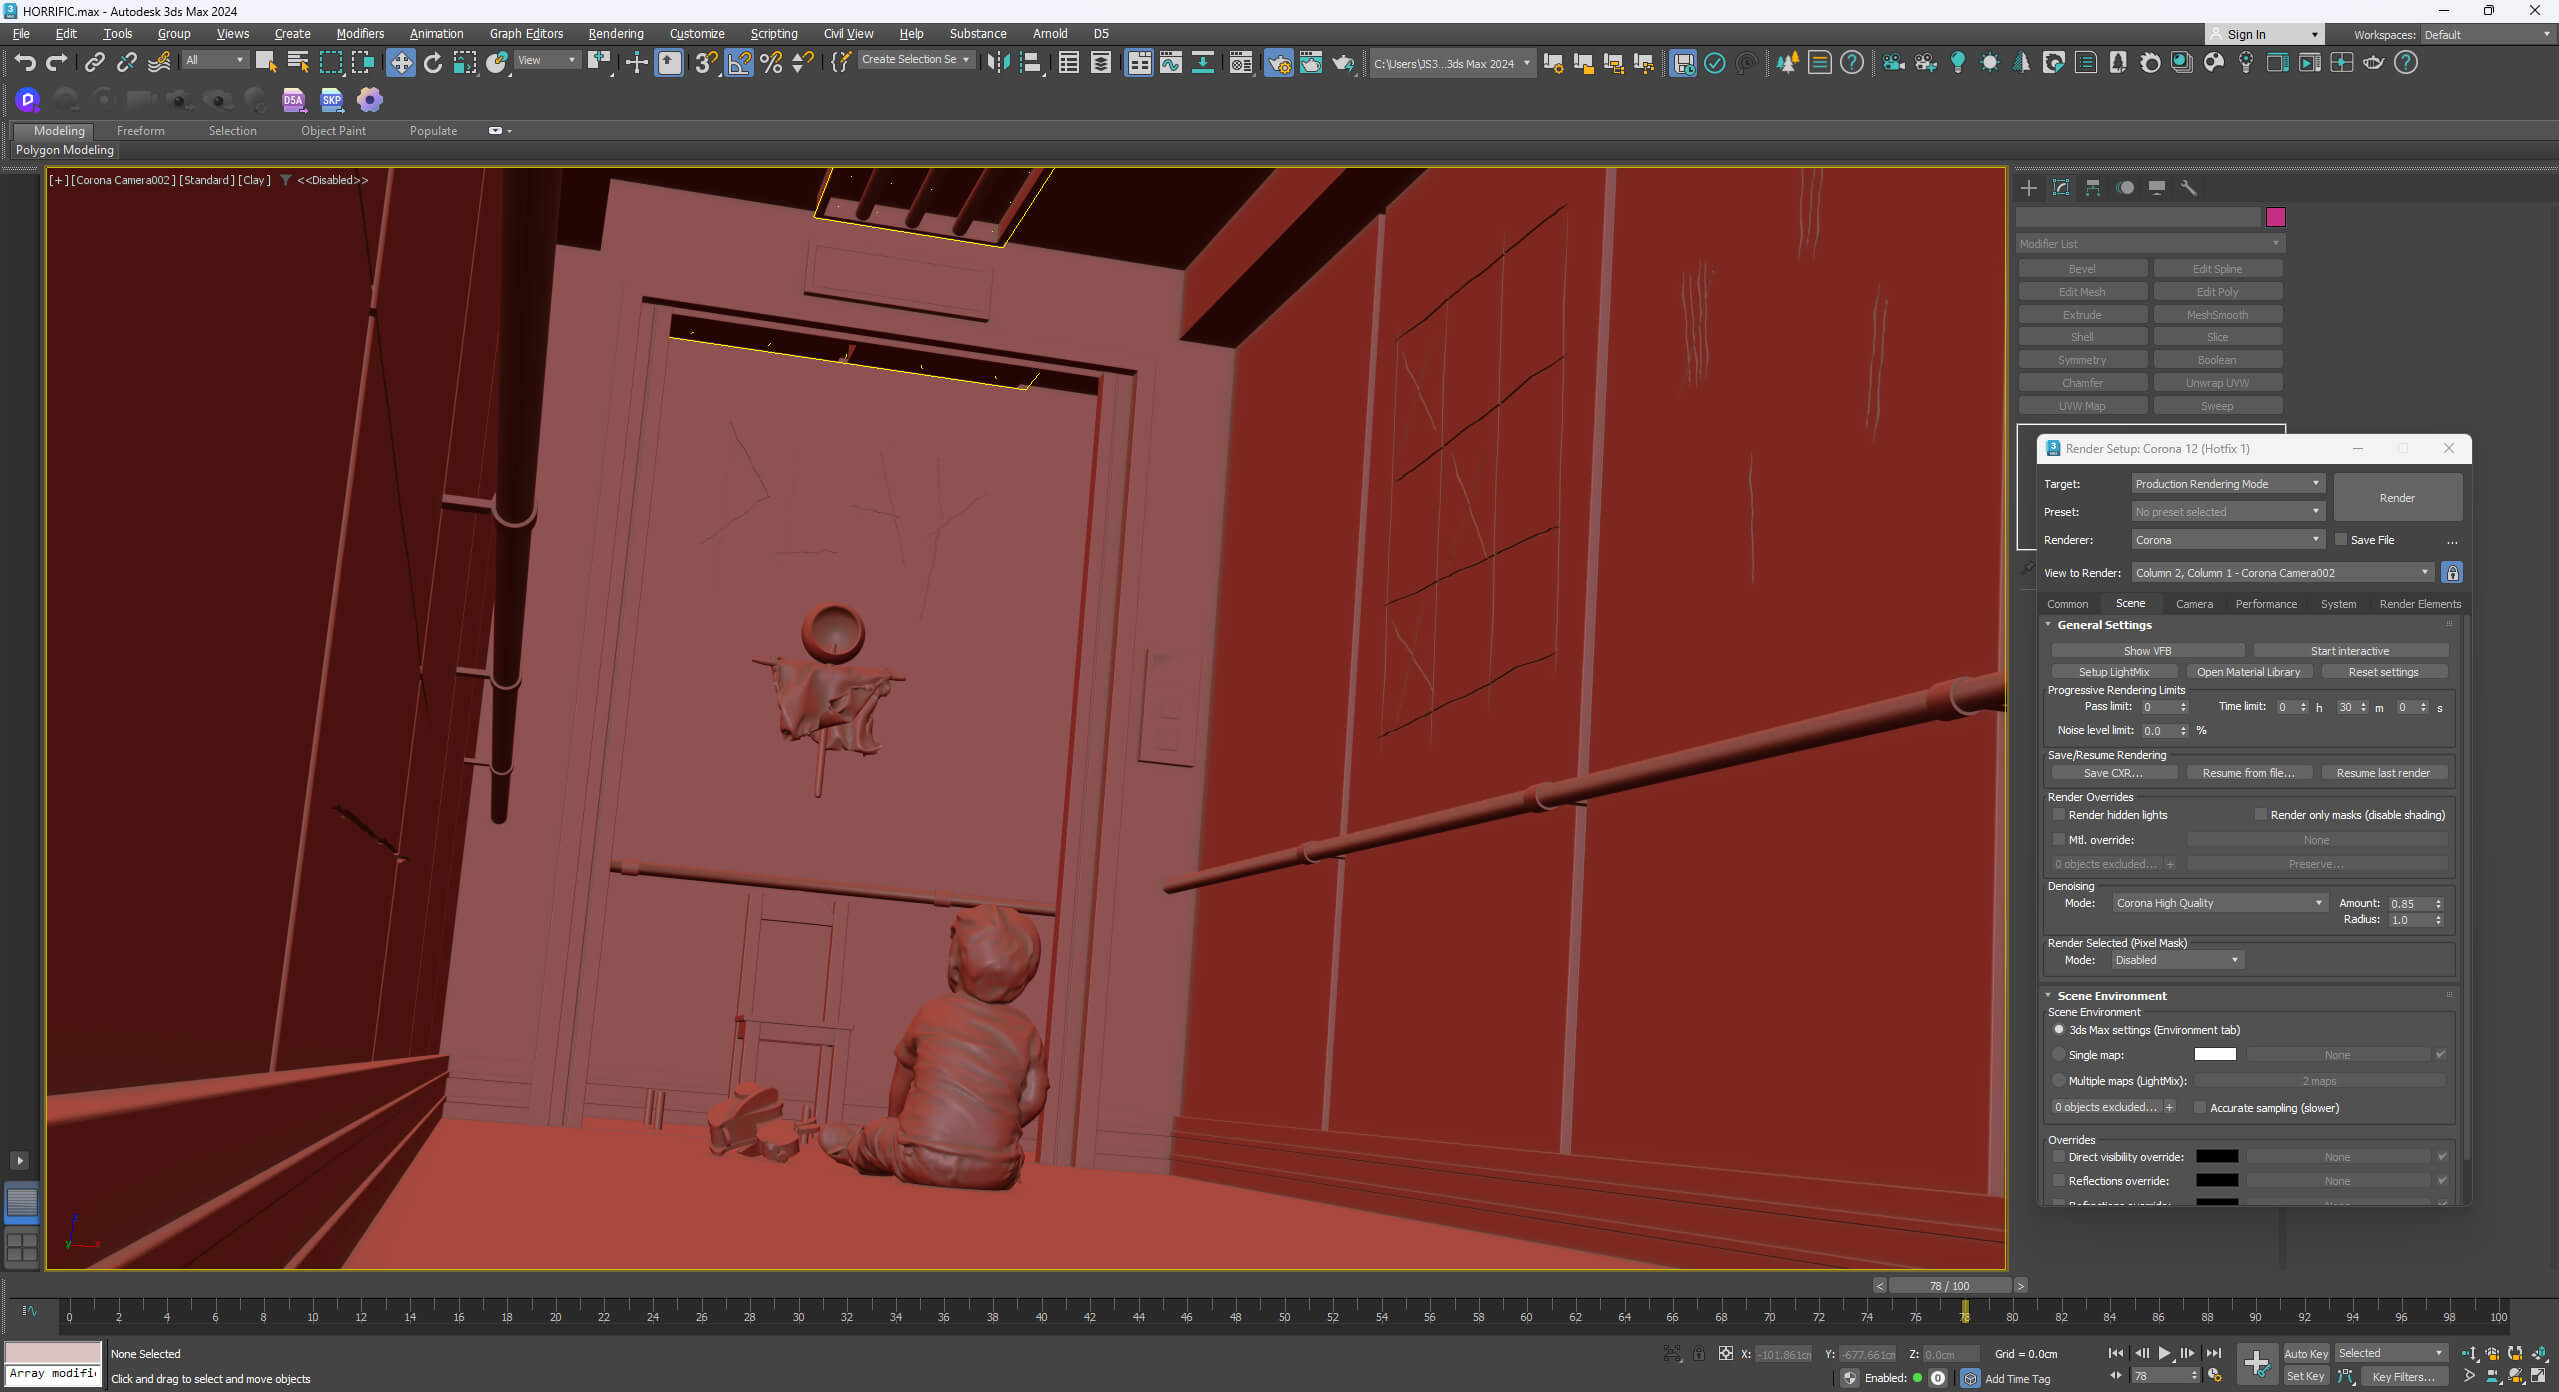The height and width of the screenshot is (1392, 2559).
Task: Click the Redo arrow icon
Action: tap(57, 63)
